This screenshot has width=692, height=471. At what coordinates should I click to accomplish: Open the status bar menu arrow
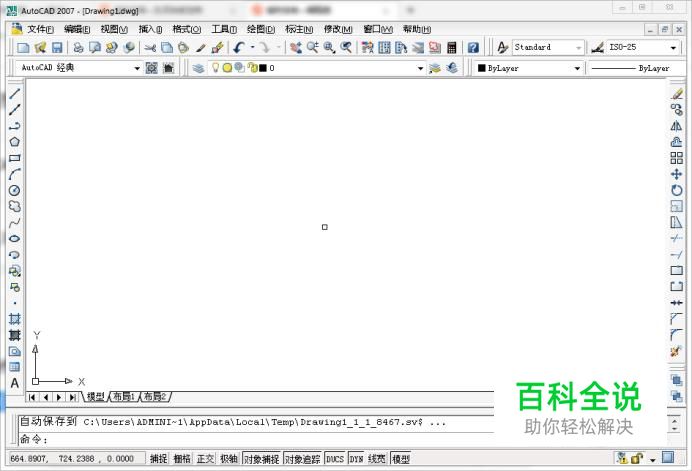[x=653, y=460]
